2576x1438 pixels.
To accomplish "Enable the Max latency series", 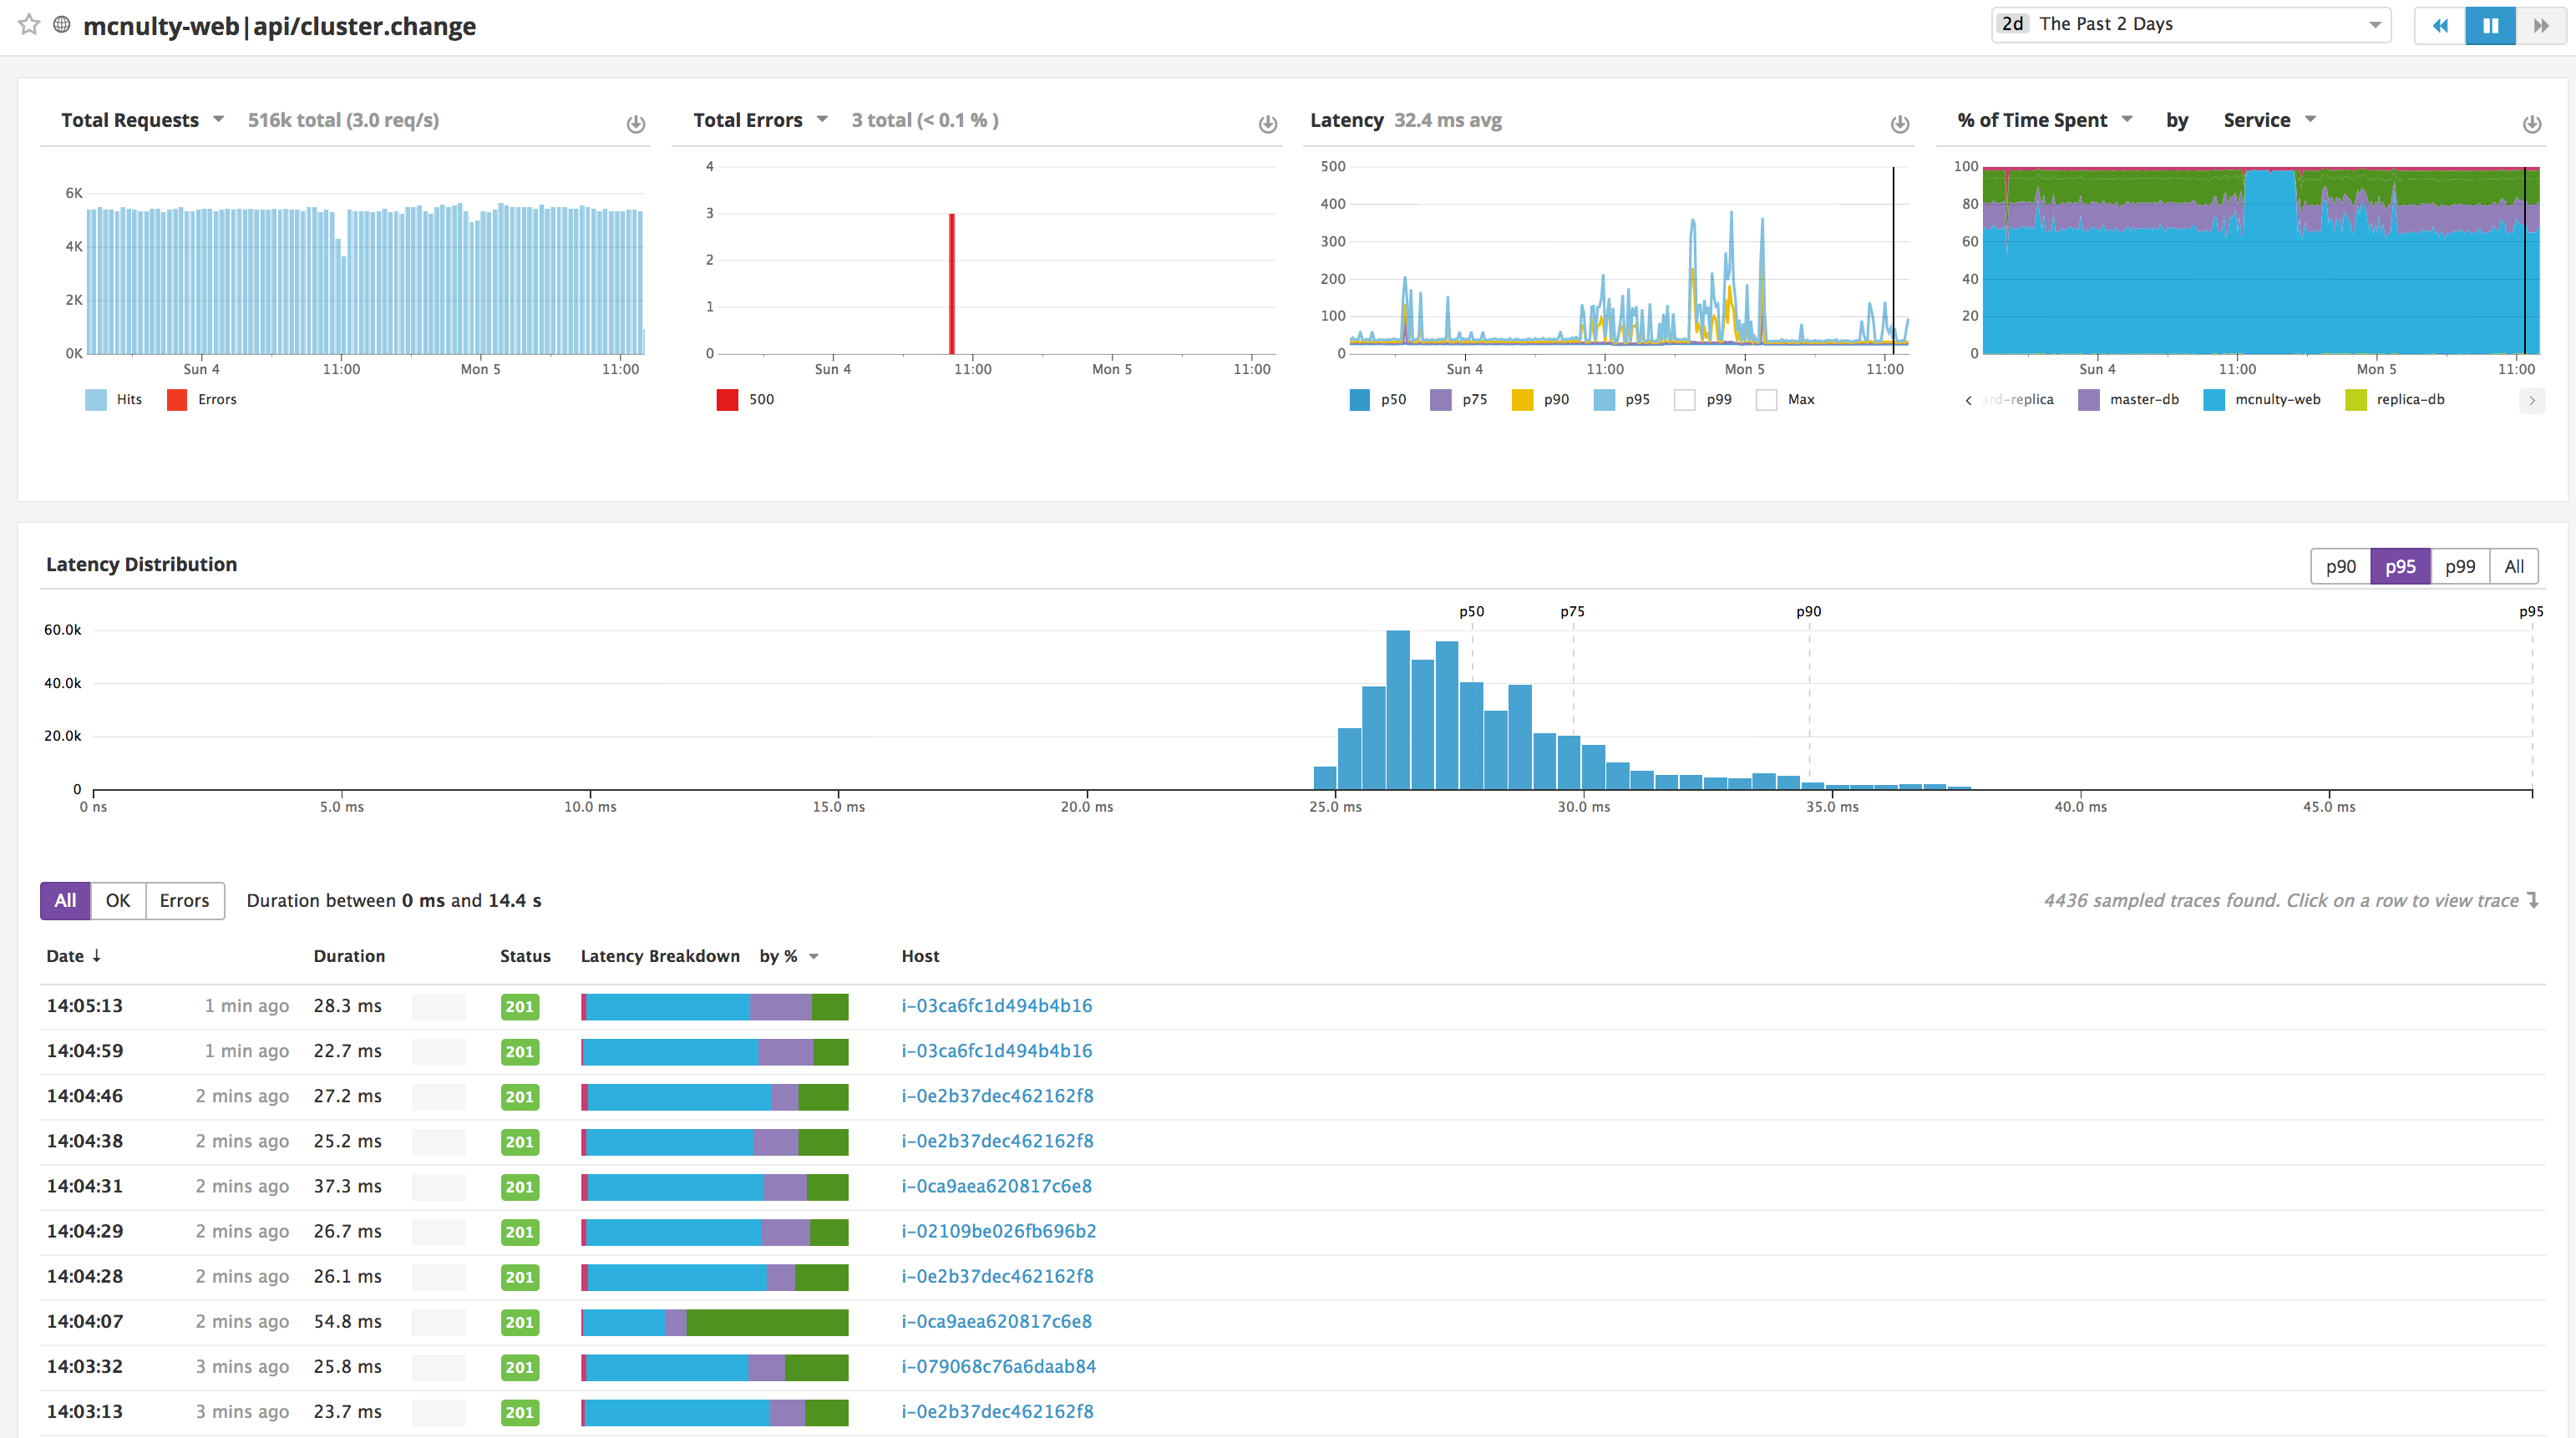I will click(1766, 400).
